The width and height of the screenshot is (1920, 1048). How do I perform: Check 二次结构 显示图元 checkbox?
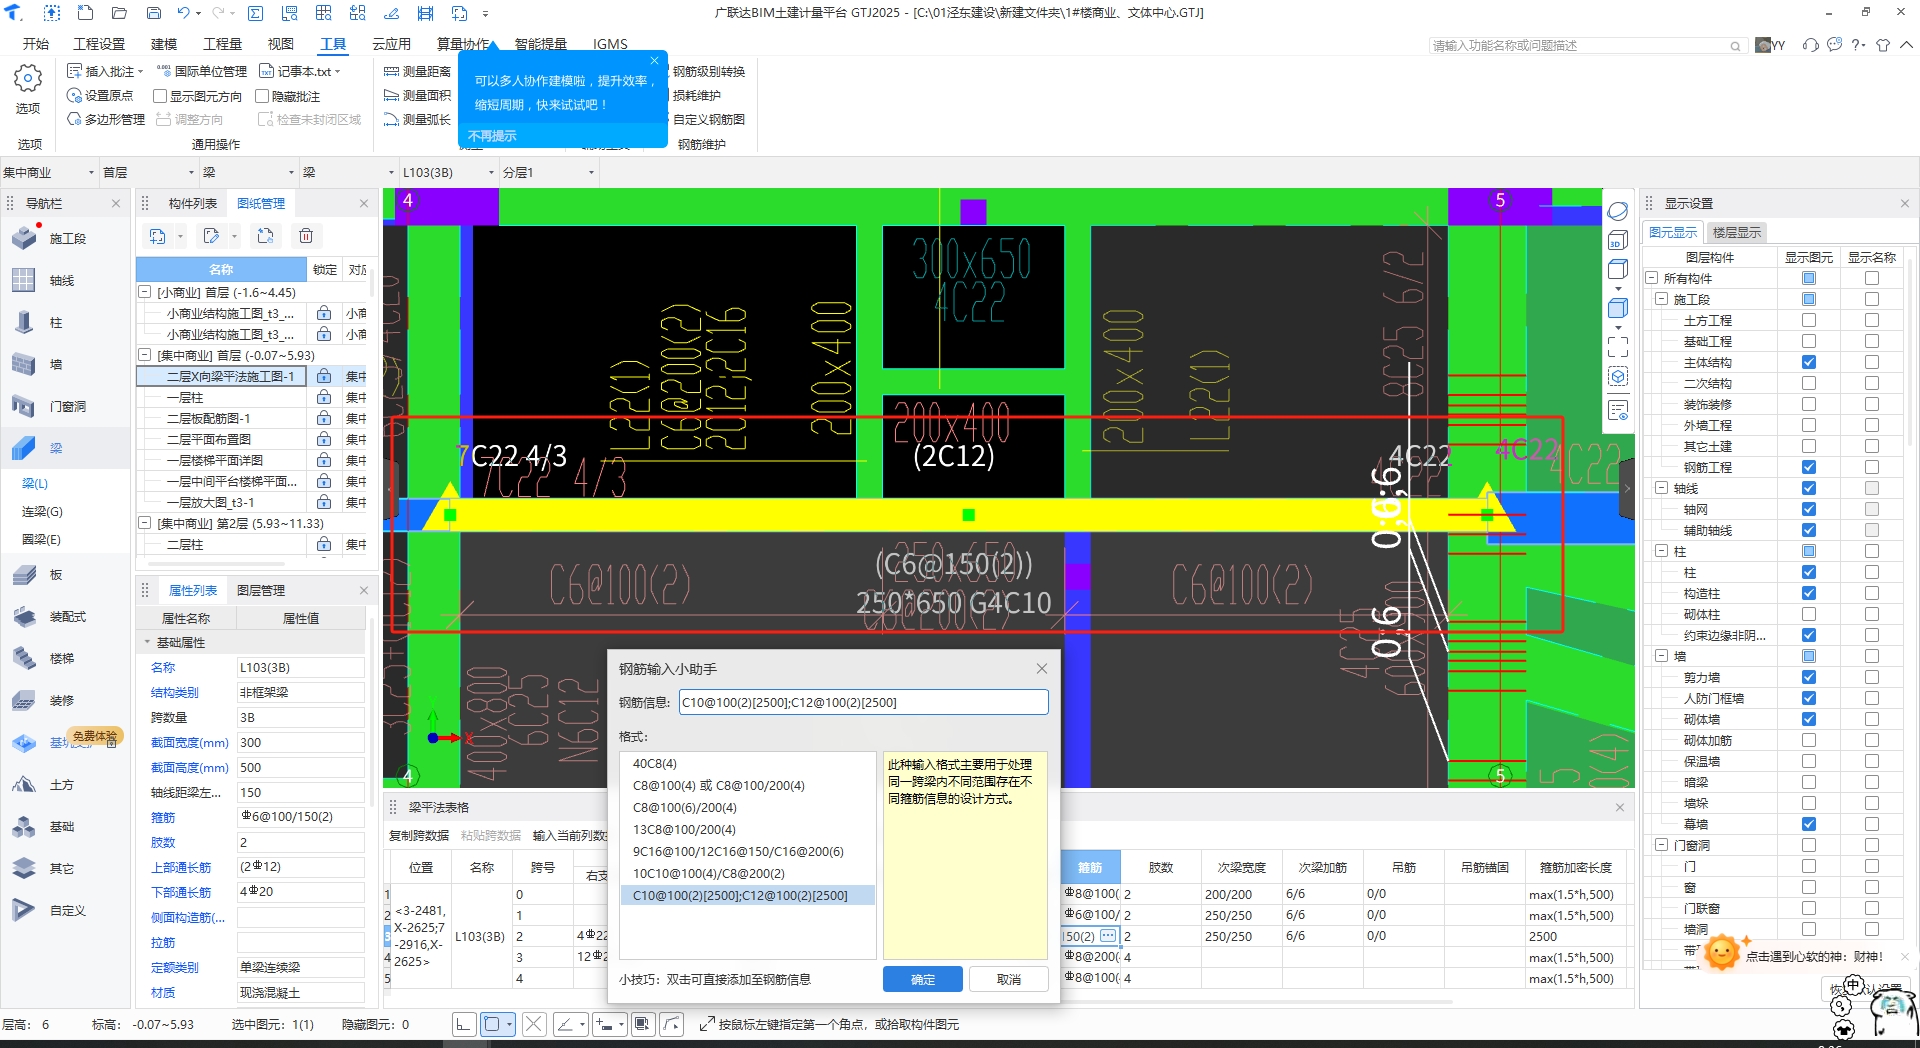pos(1809,383)
